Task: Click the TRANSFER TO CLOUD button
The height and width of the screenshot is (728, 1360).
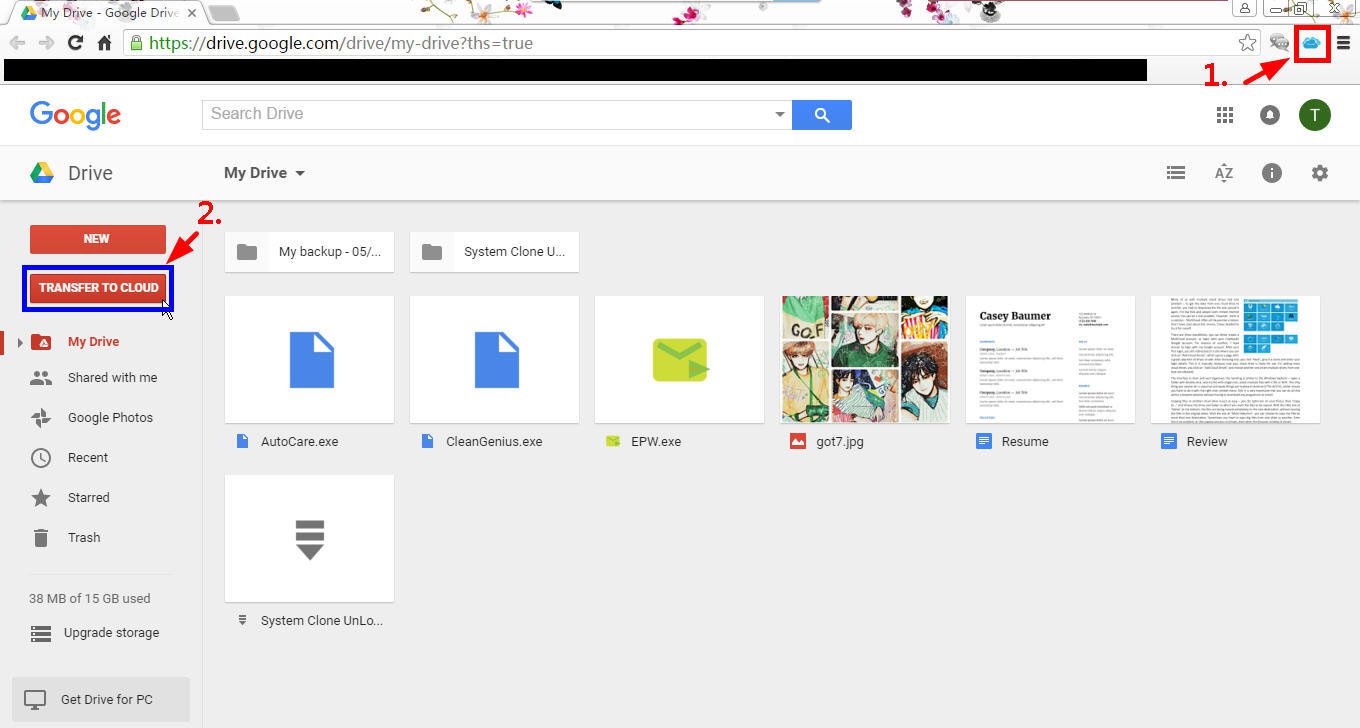Action: pyautogui.click(x=98, y=288)
